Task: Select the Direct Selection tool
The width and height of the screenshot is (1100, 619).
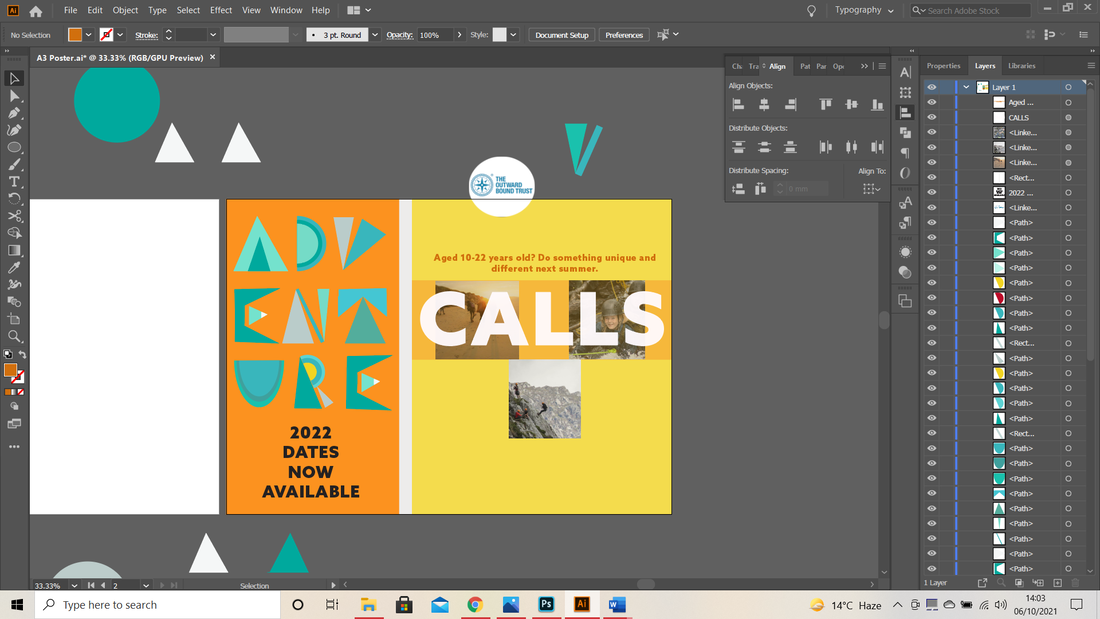Action: coord(14,96)
